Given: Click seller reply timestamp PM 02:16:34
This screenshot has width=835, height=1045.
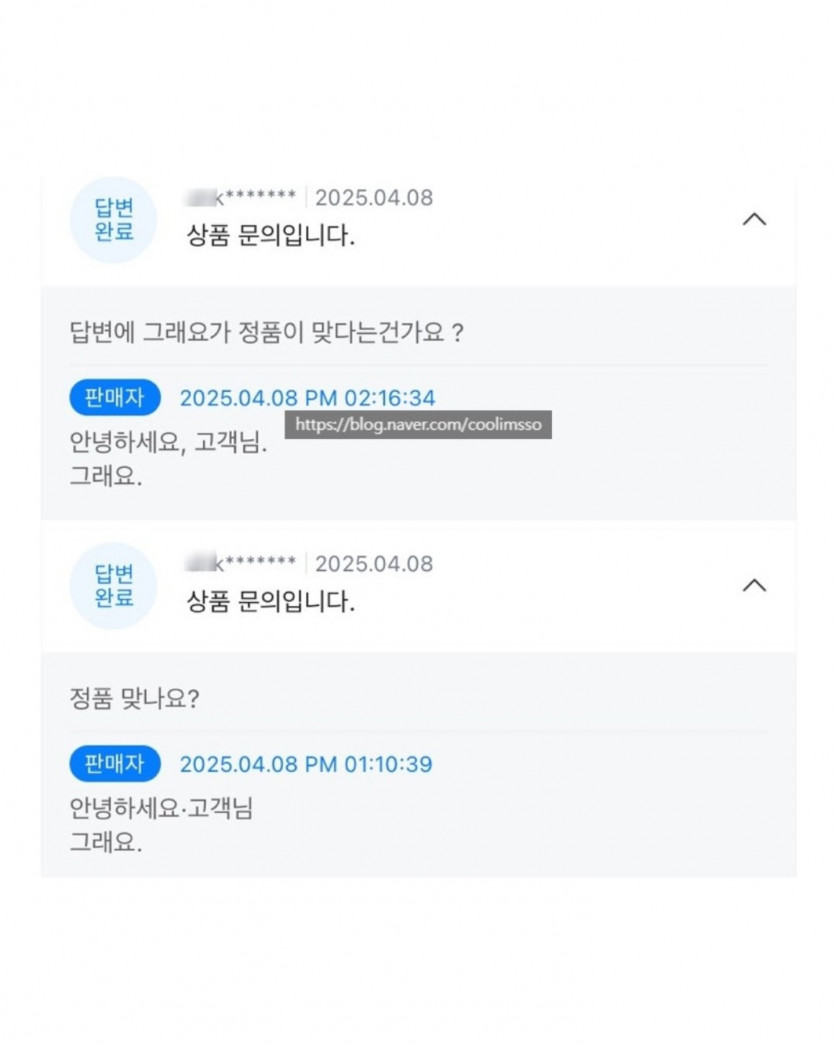Looking at the screenshot, I should [307, 398].
